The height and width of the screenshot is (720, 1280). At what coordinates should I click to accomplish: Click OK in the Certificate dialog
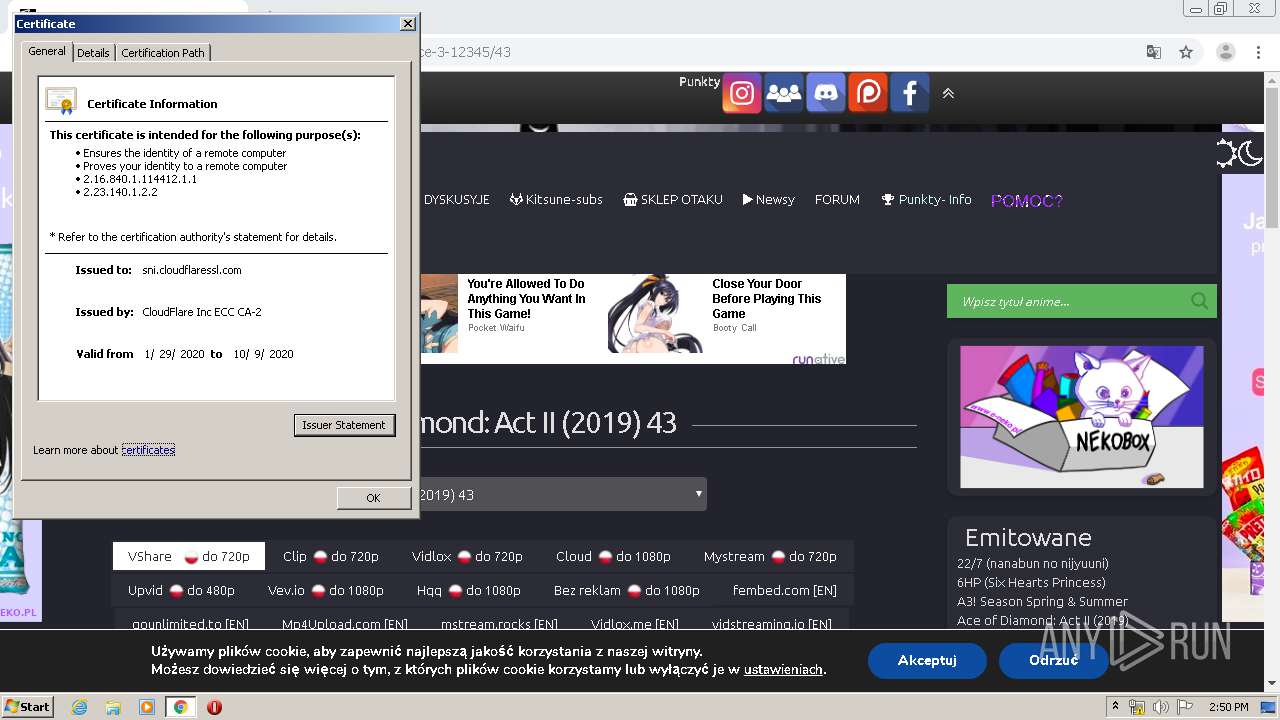[373, 498]
